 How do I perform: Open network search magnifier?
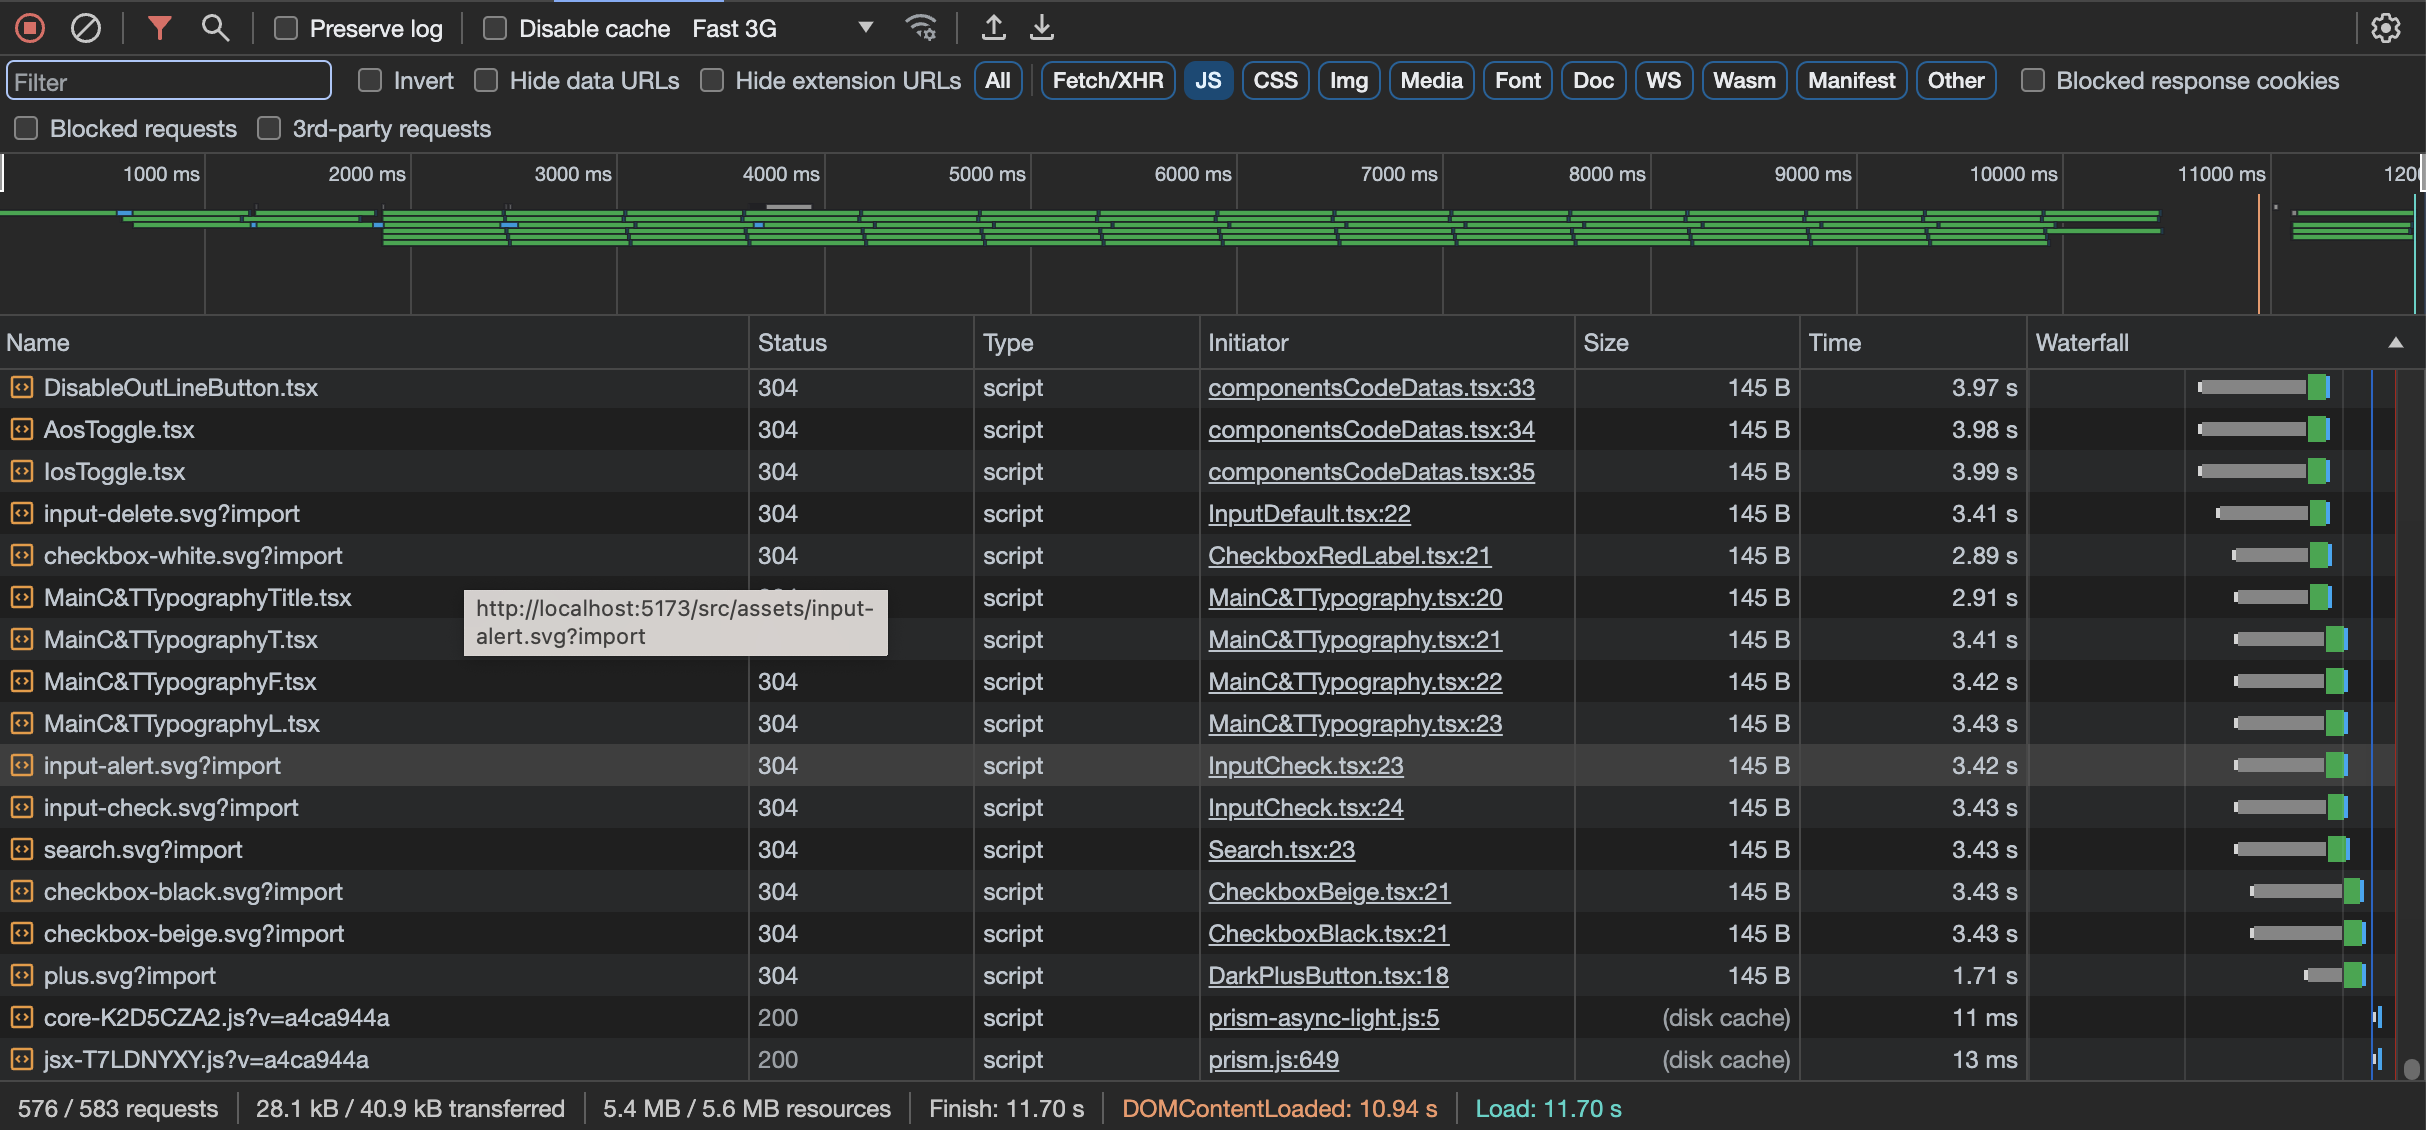[215, 28]
